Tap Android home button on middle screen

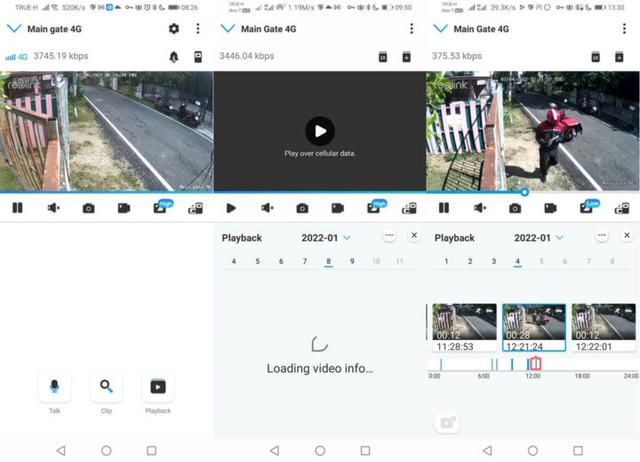tap(320, 451)
